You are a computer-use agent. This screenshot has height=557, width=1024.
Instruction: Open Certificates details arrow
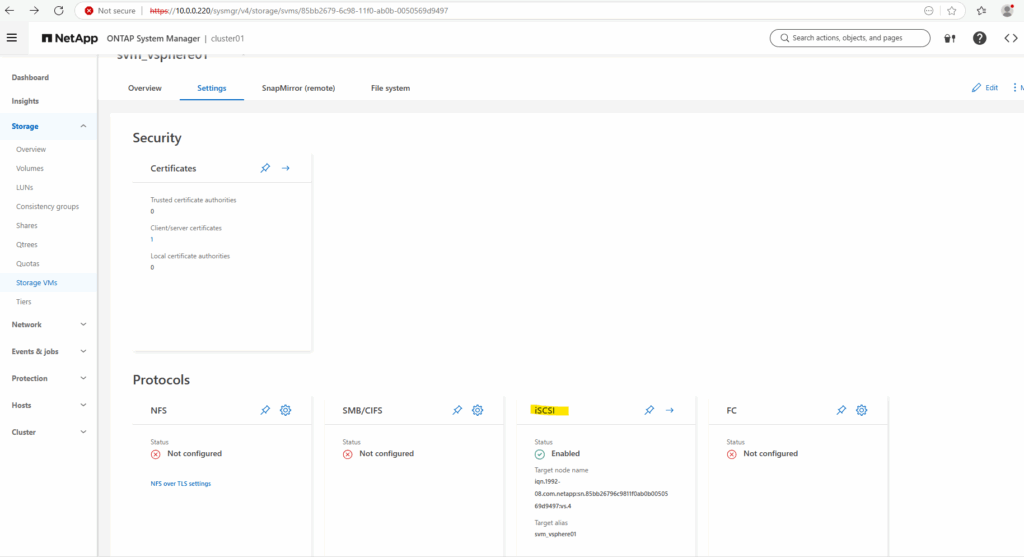(x=285, y=168)
